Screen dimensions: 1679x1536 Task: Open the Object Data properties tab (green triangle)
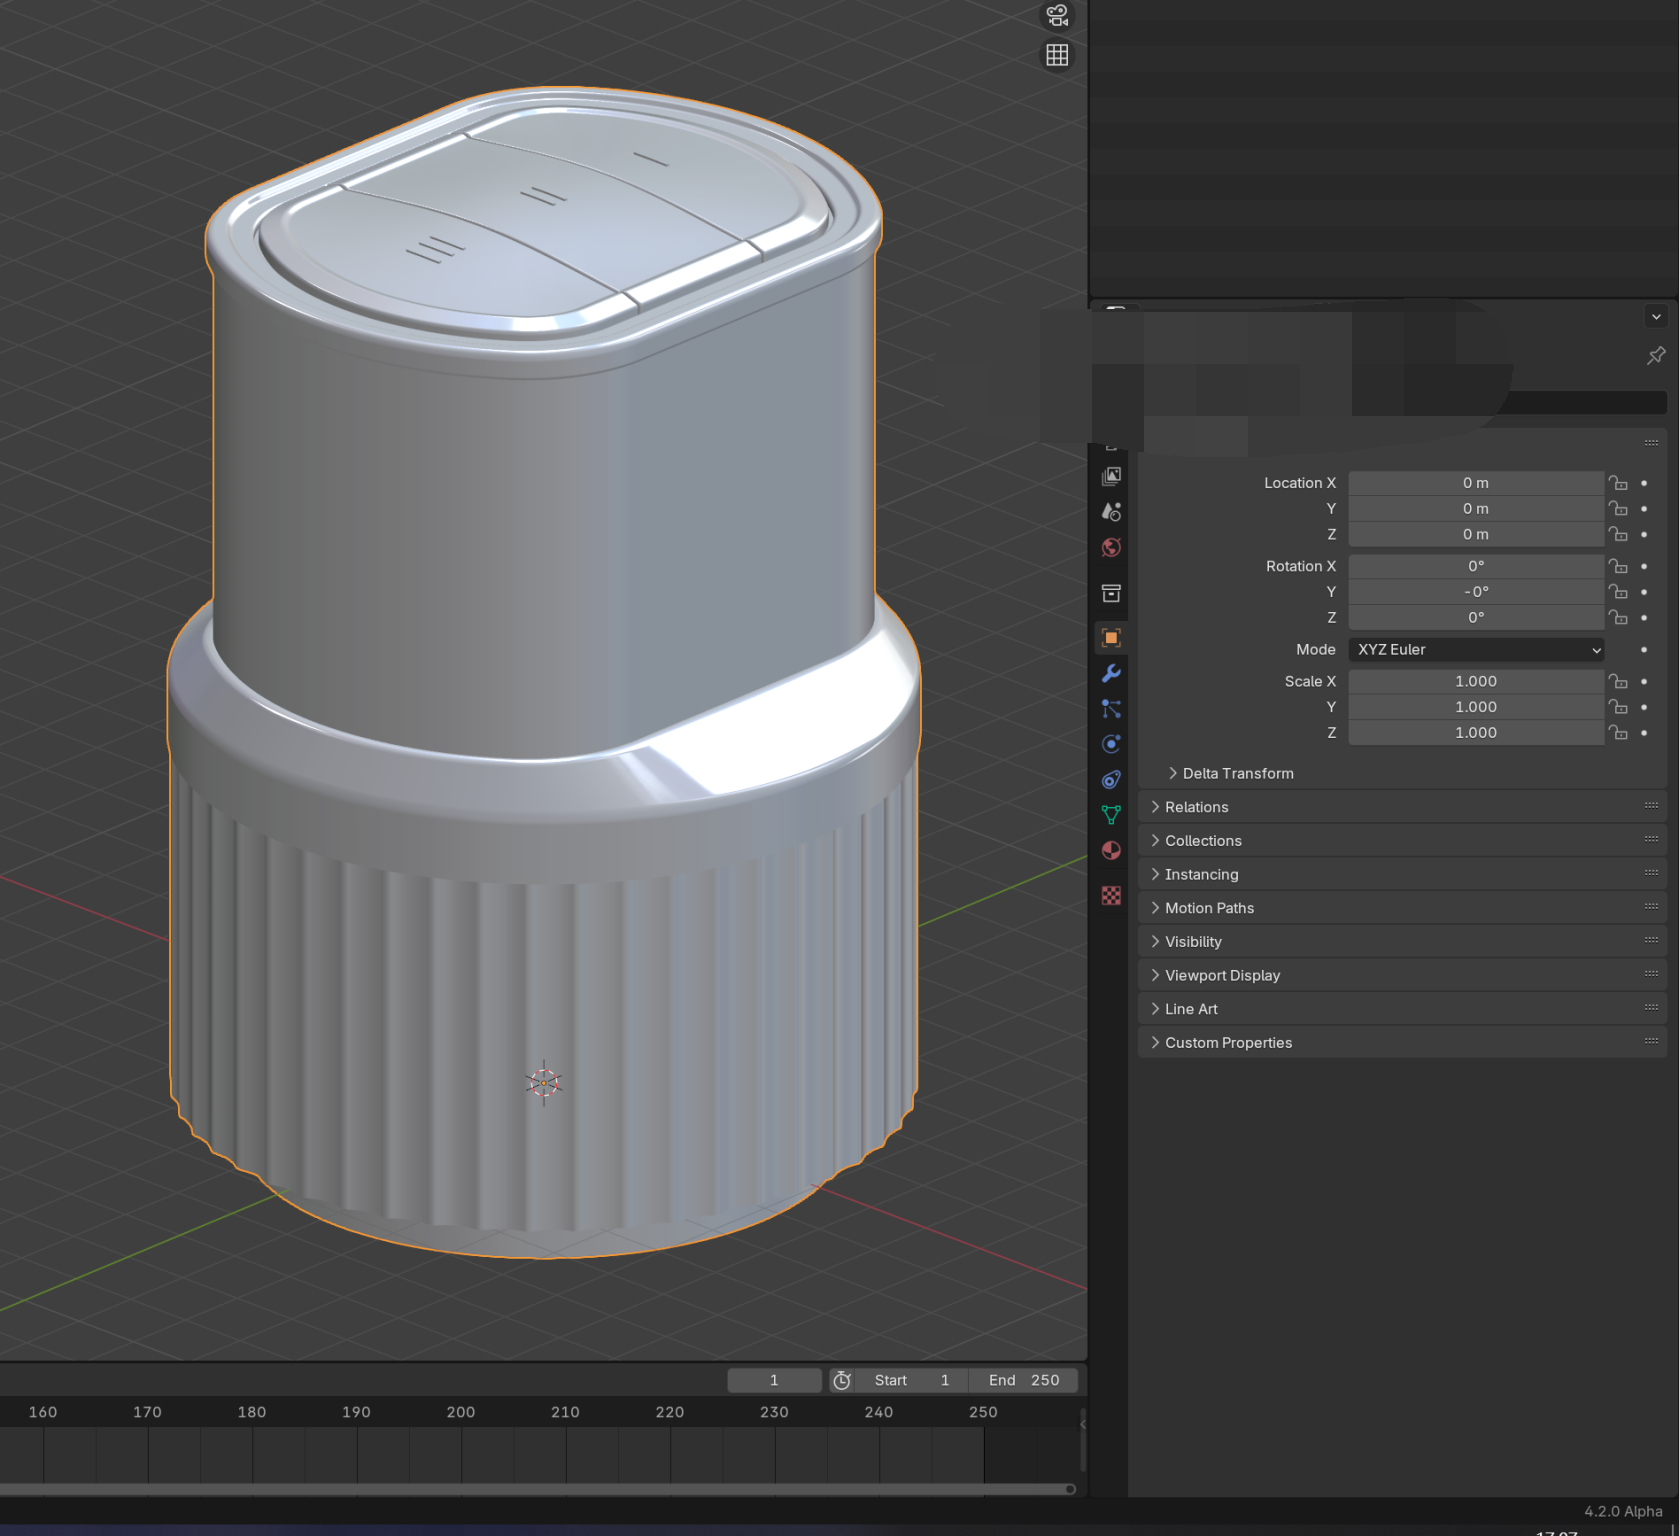tap(1111, 815)
